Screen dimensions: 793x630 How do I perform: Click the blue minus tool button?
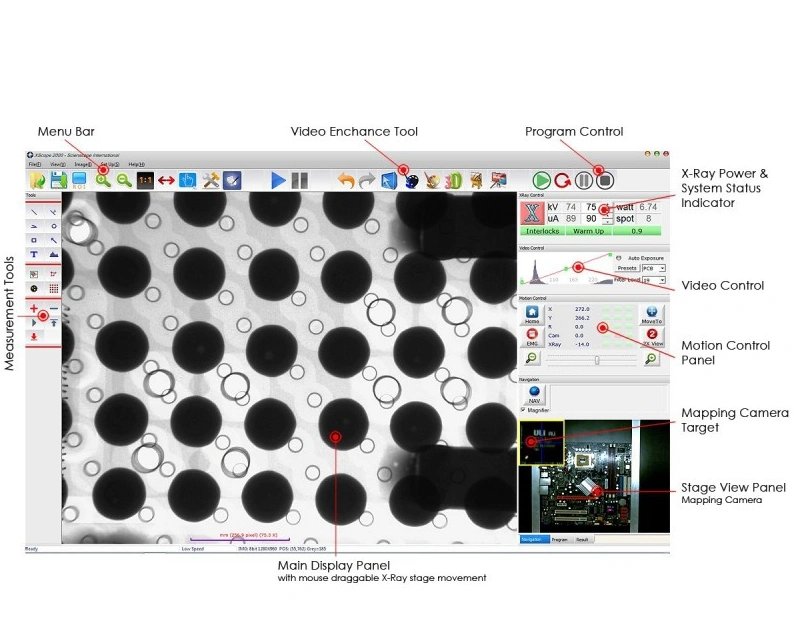[54, 308]
